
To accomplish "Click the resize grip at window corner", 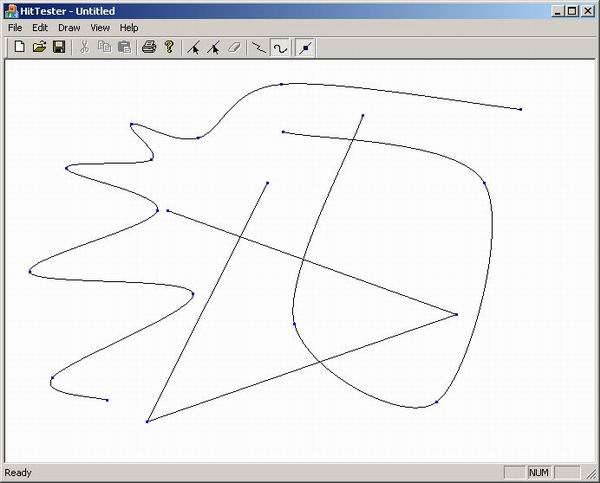I will click(591, 474).
